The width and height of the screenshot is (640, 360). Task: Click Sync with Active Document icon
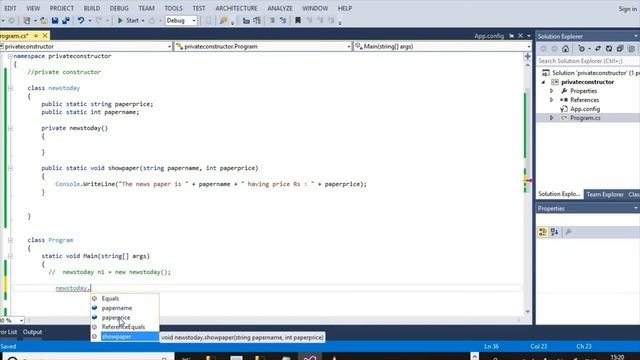(x=598, y=49)
